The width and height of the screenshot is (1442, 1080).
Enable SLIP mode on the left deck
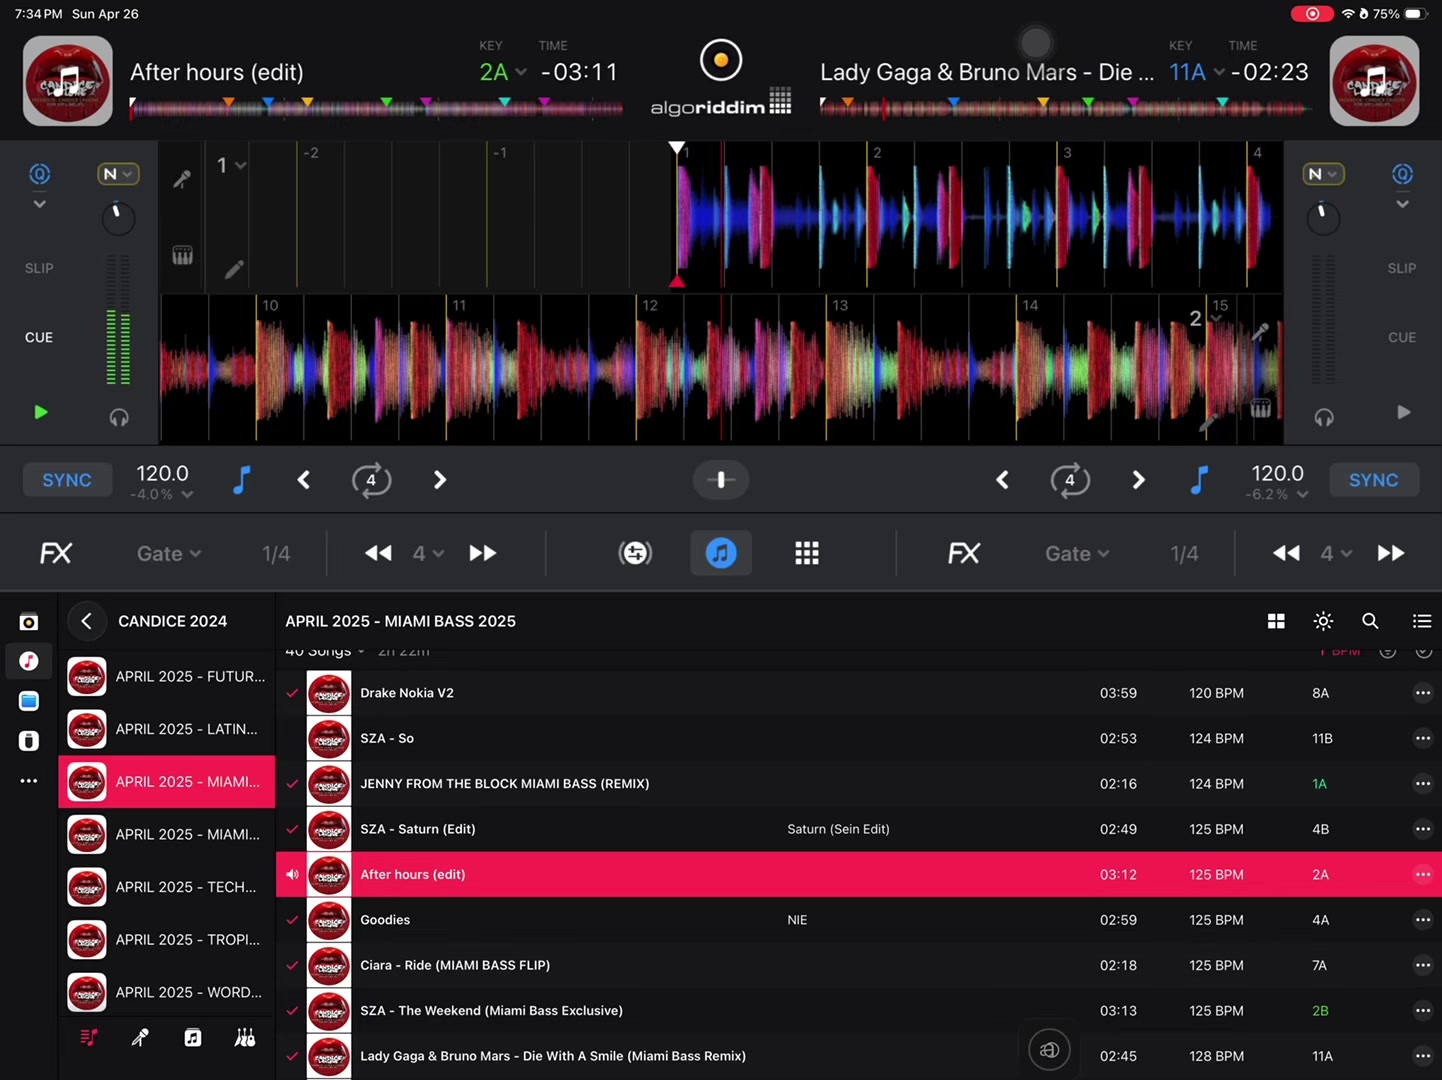(x=39, y=268)
